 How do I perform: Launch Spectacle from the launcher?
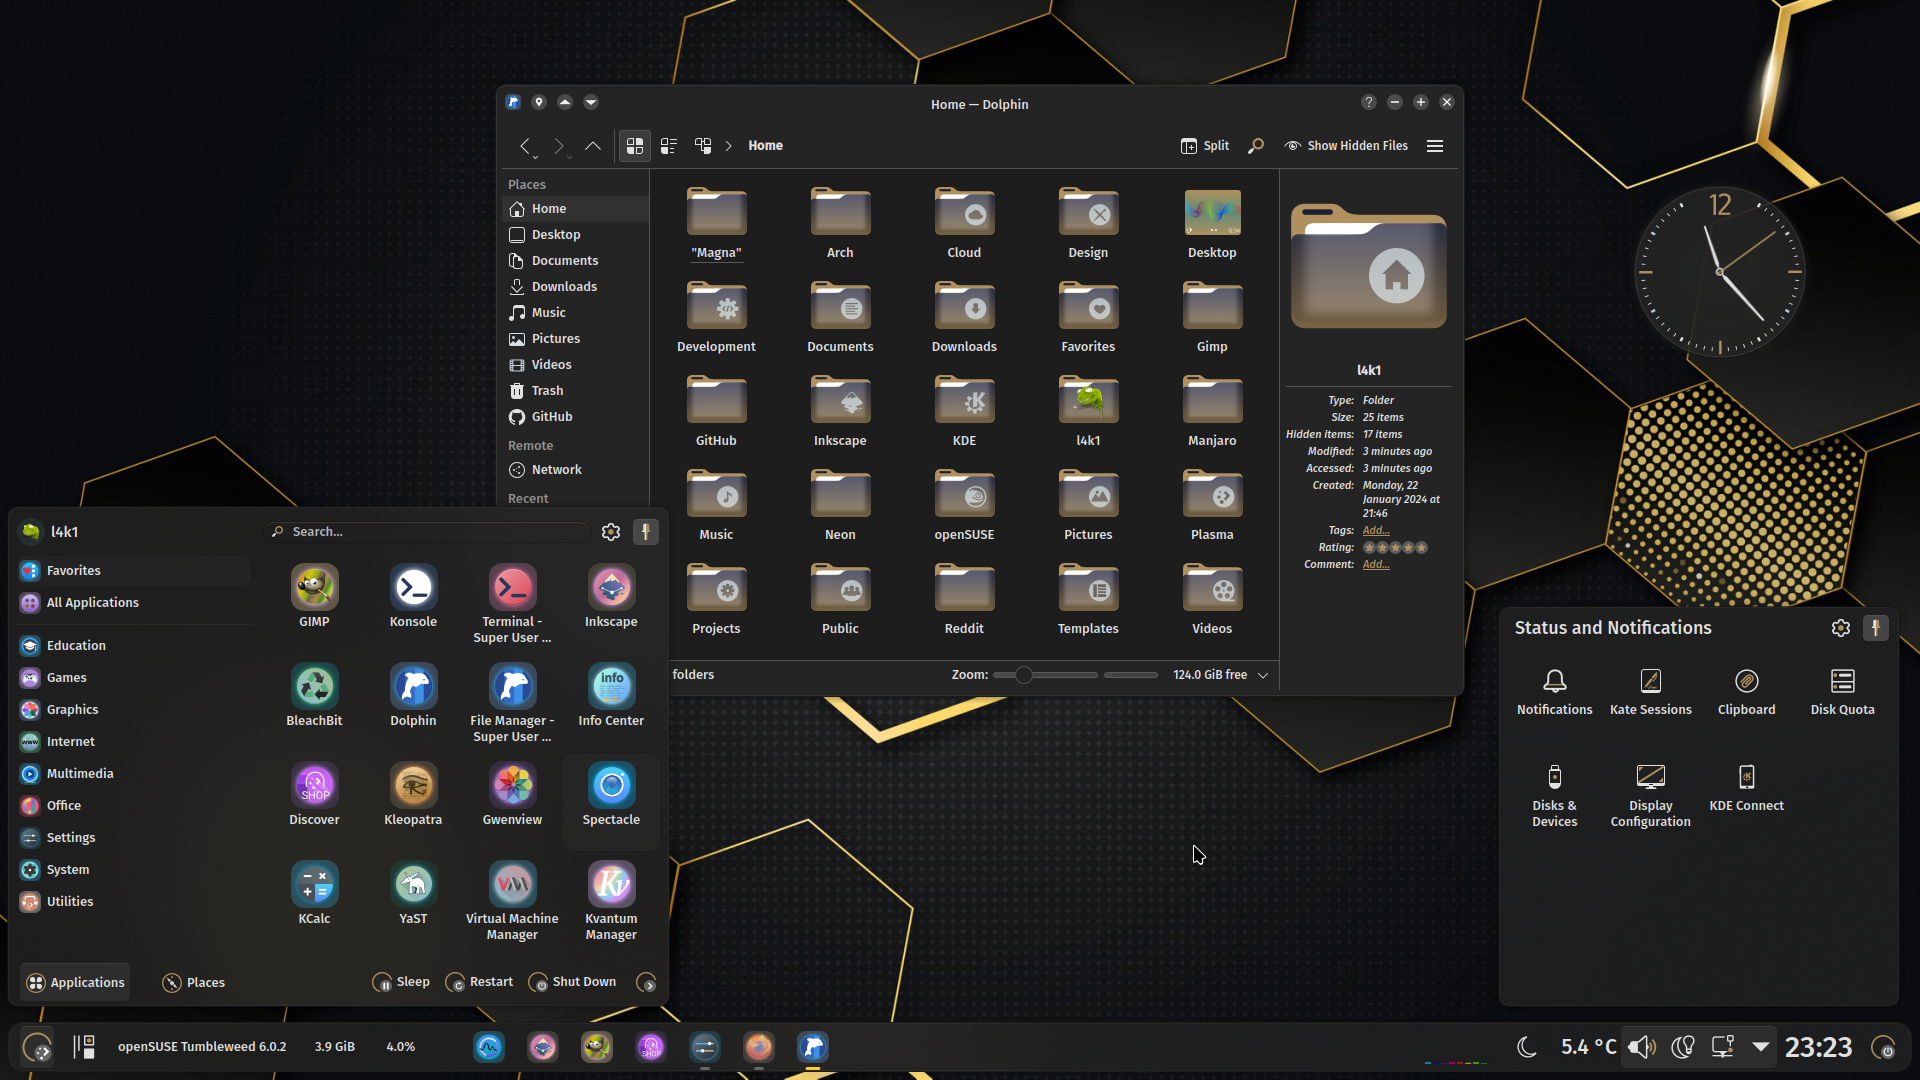click(x=611, y=795)
